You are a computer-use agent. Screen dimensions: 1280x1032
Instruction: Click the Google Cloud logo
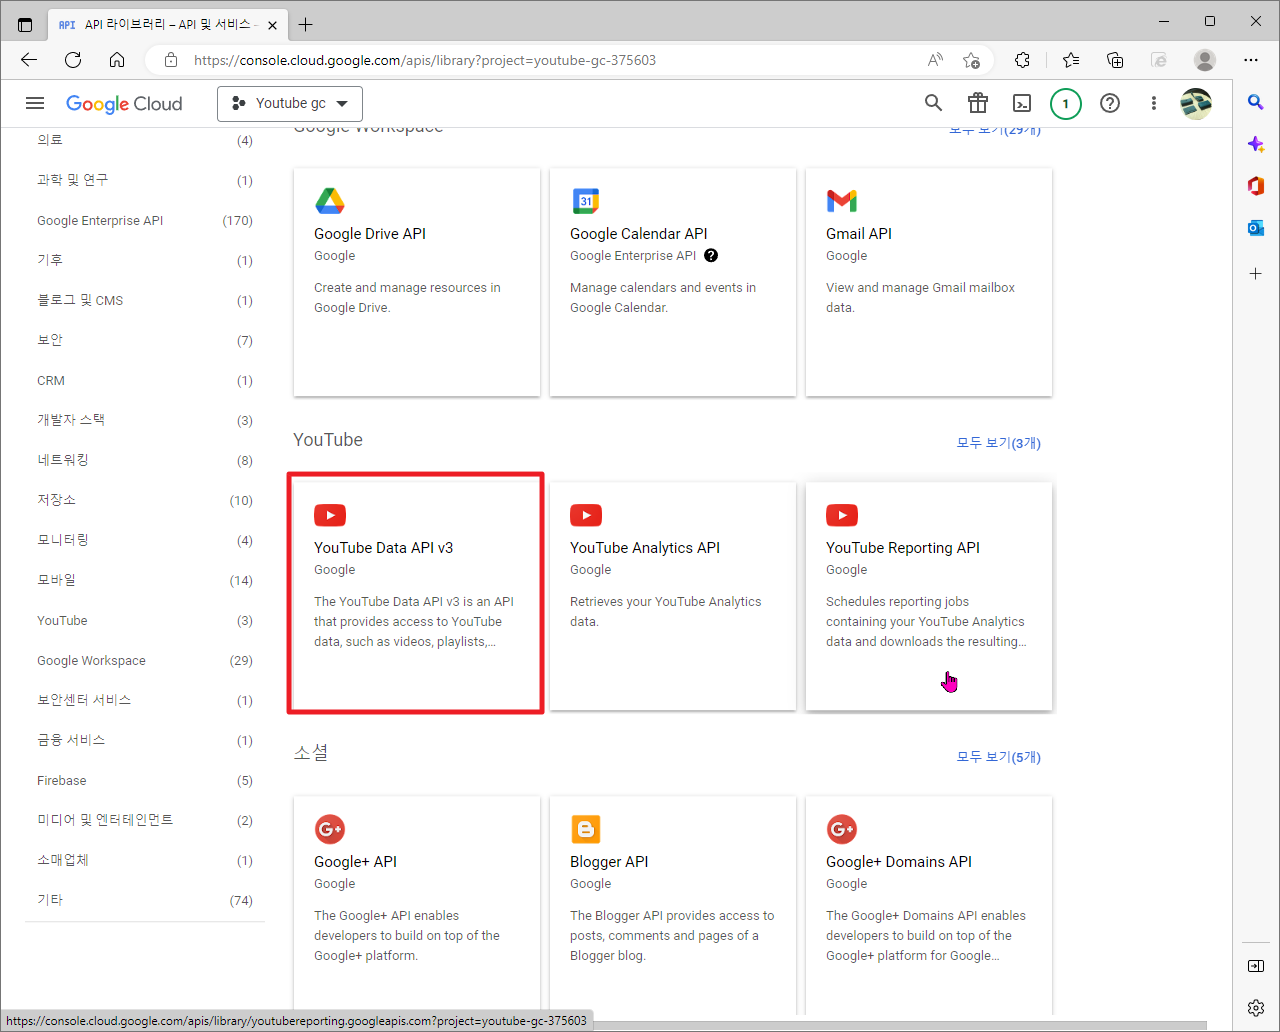click(124, 104)
